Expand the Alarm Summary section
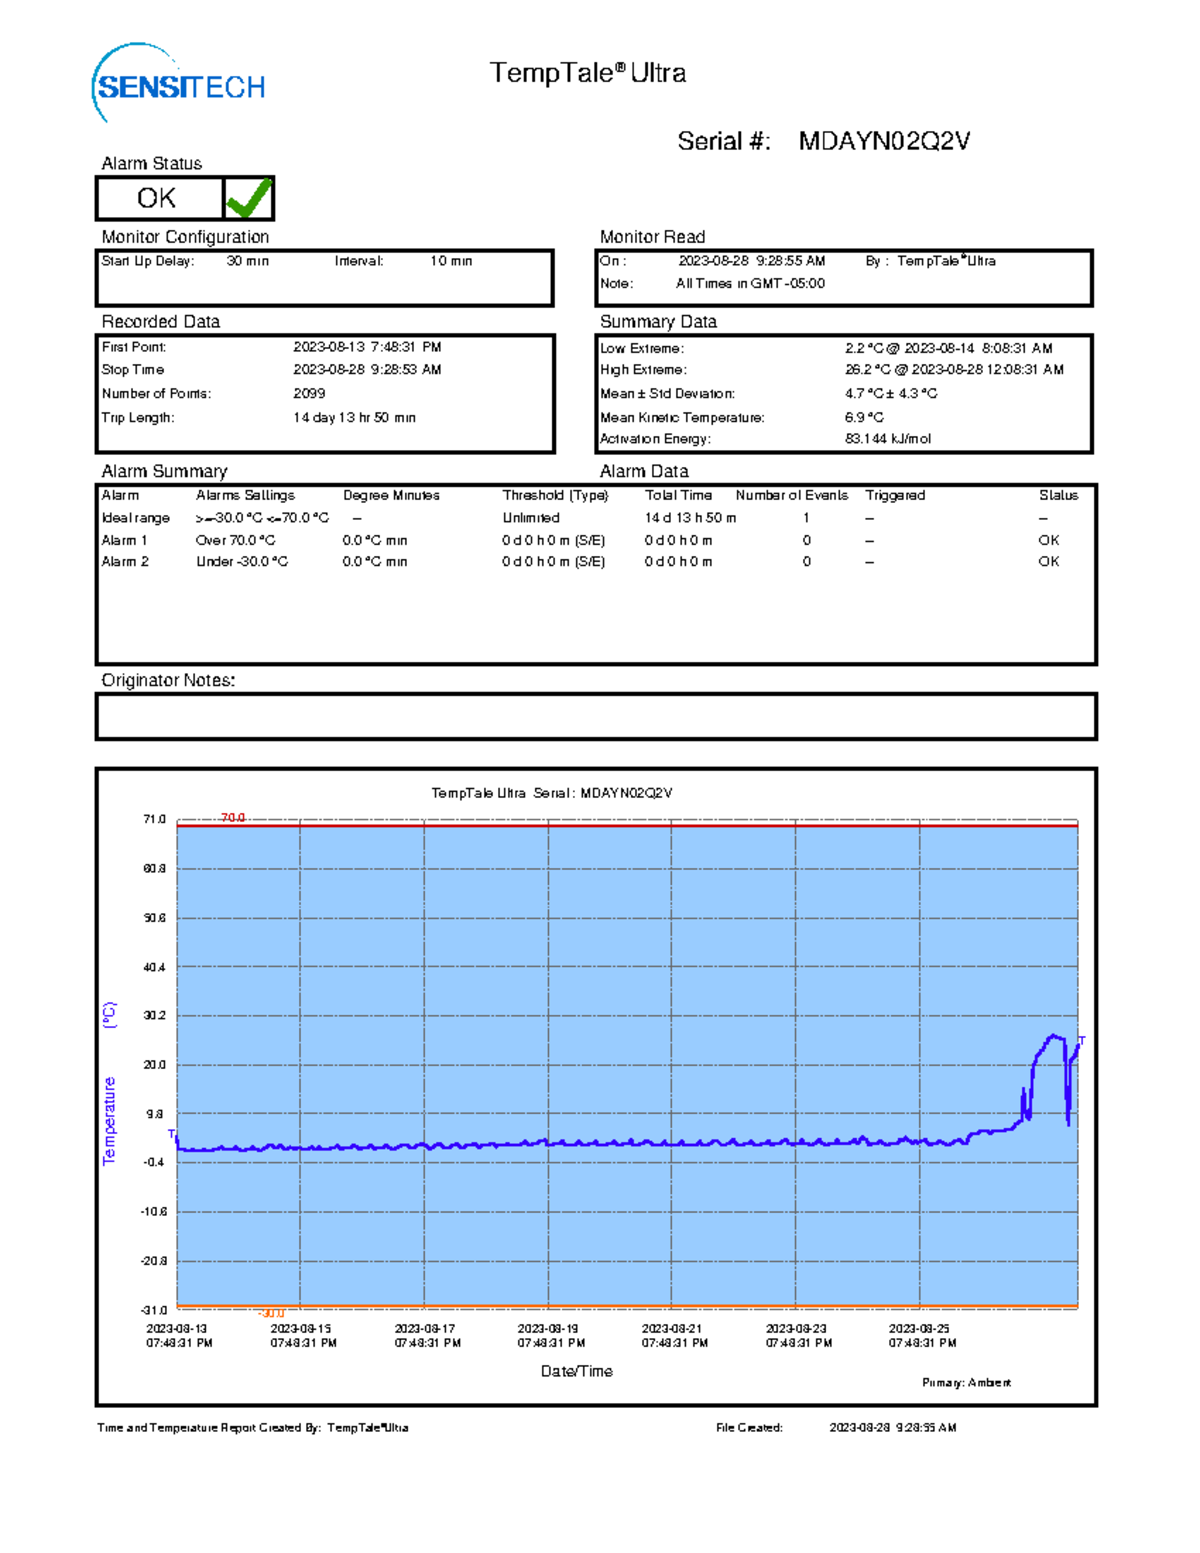This screenshot has width=1200, height=1553. tap(163, 471)
